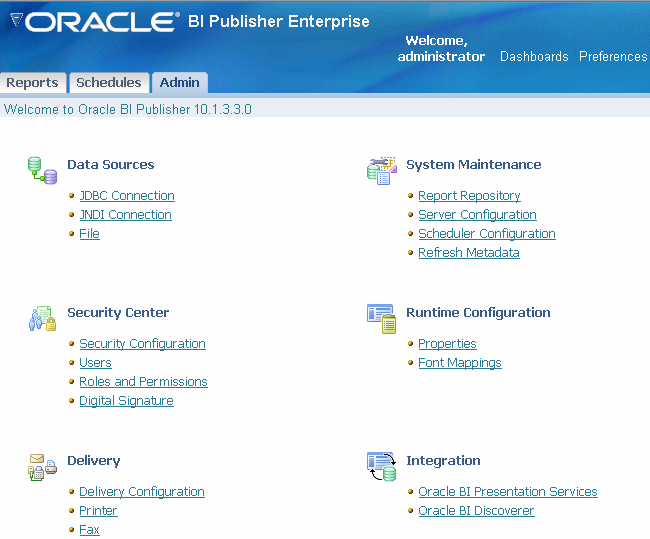Open Preferences in the header

[x=613, y=56]
